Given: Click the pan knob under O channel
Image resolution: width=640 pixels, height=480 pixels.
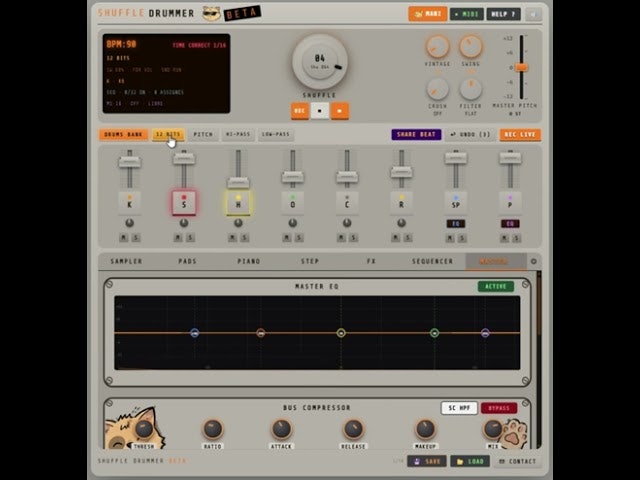Looking at the screenshot, I should tap(293, 223).
